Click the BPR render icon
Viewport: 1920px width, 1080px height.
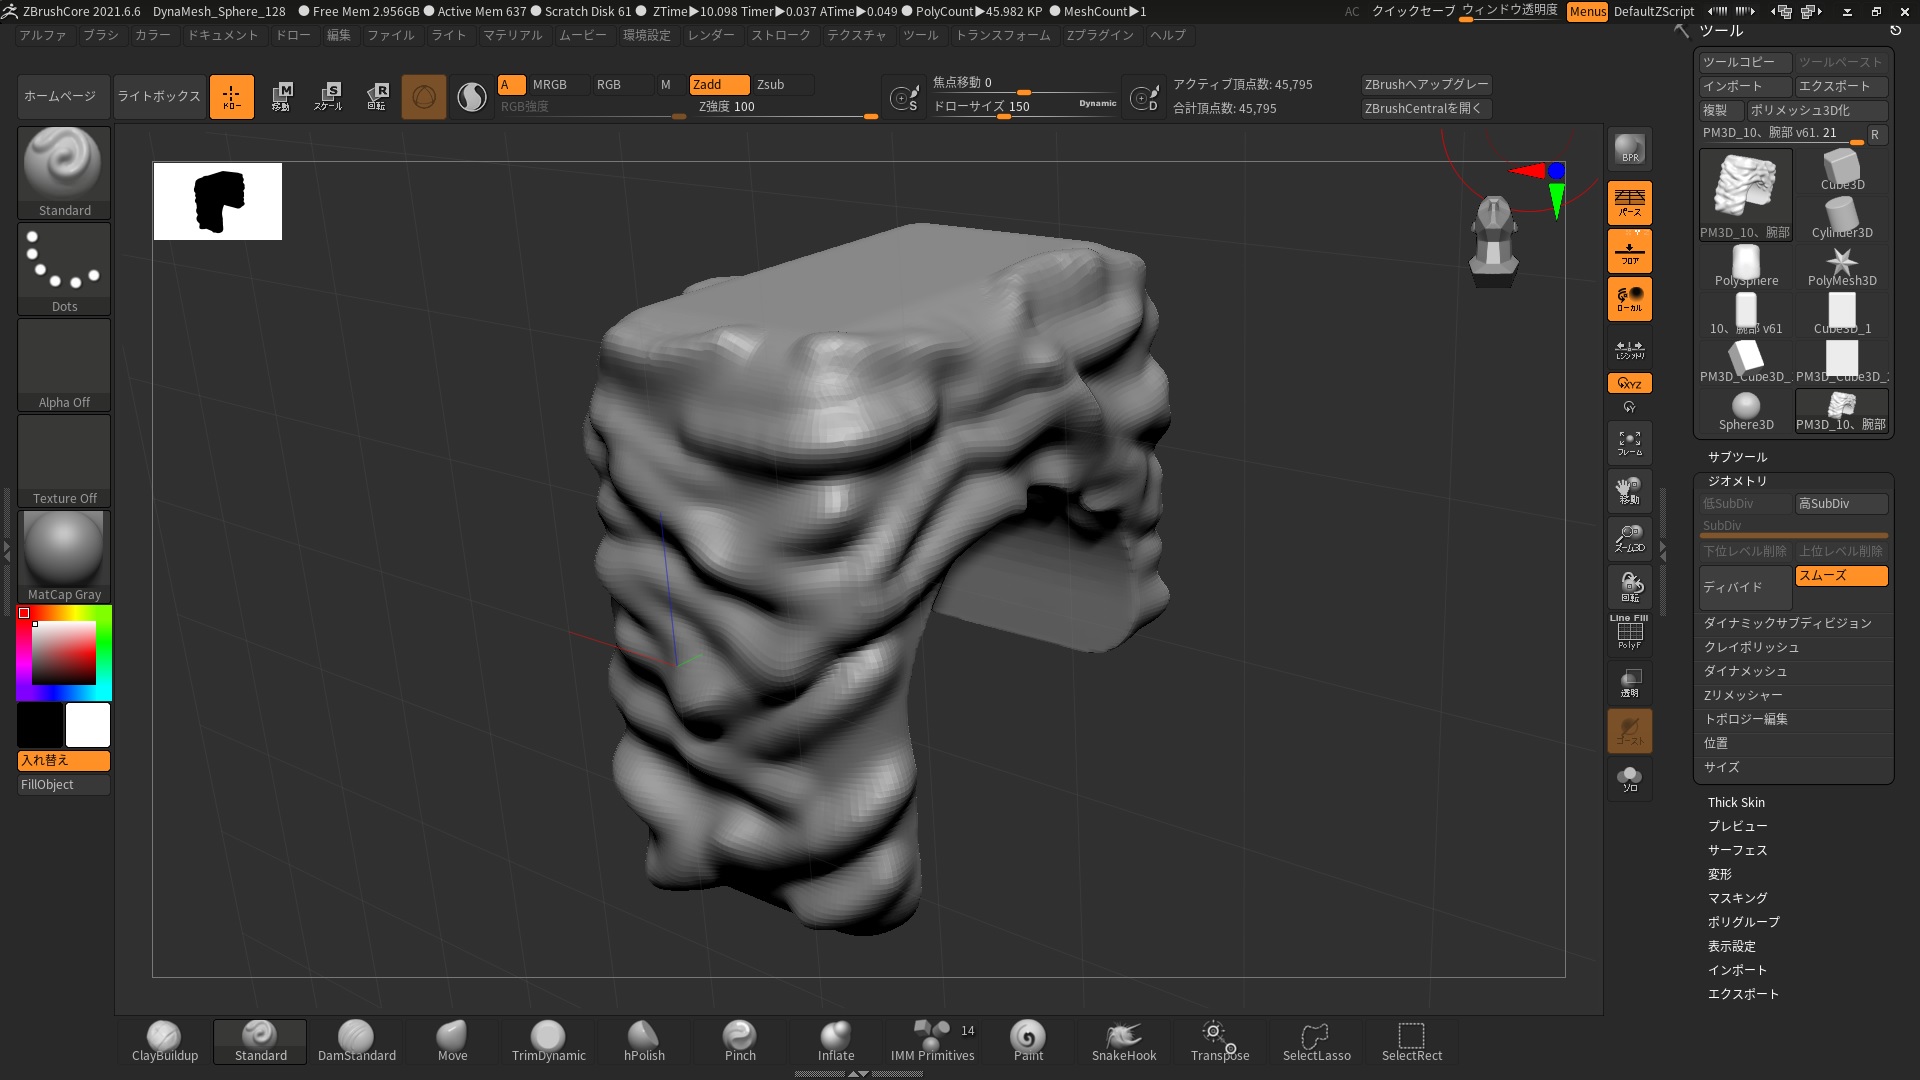[1629, 150]
